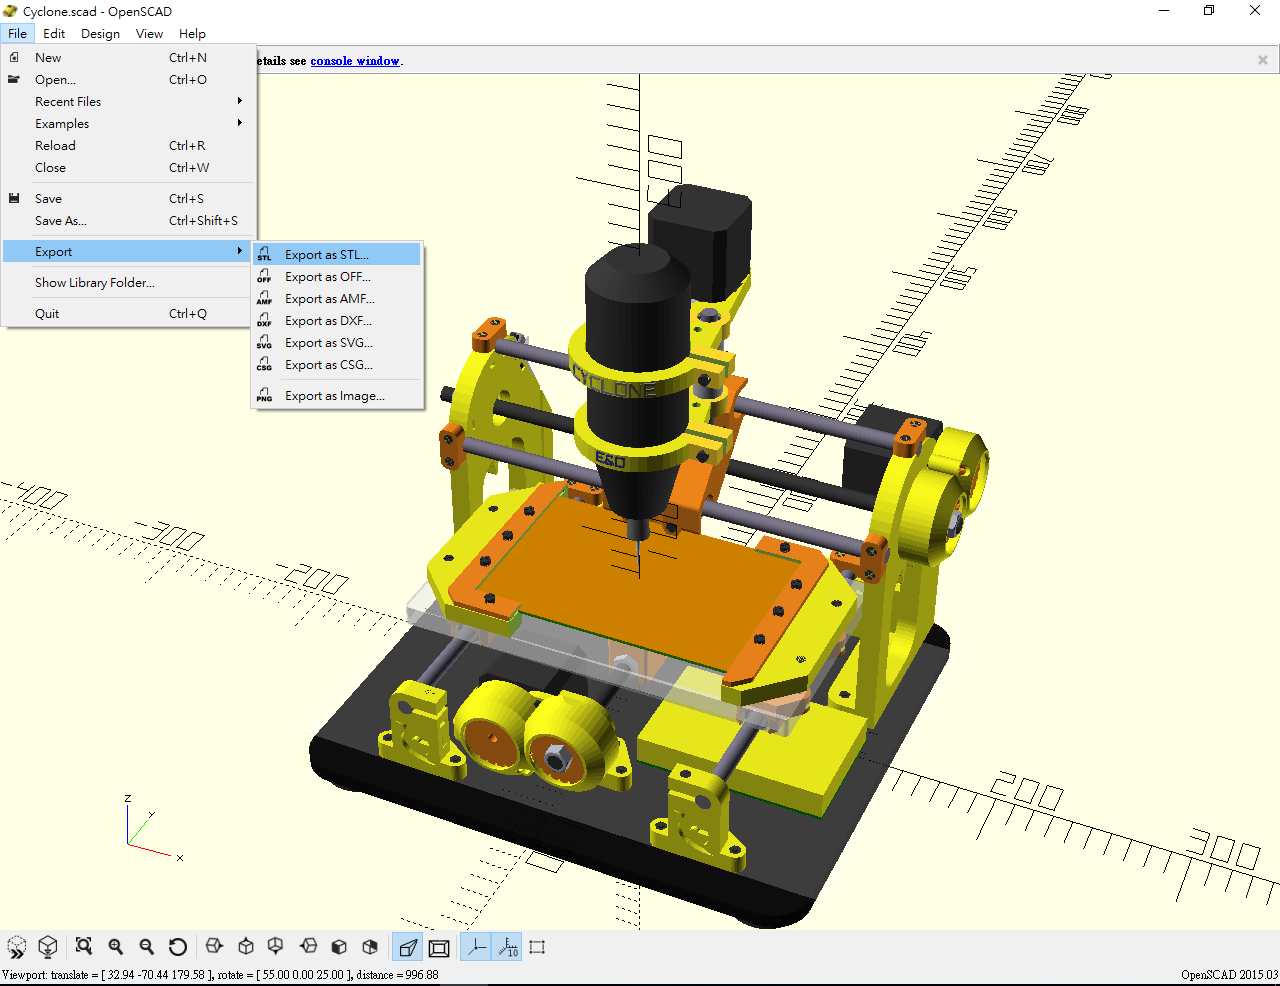Viewport: 1280px width, 986px height.
Task: Switch to Left view with cube icon
Action: 308,947
